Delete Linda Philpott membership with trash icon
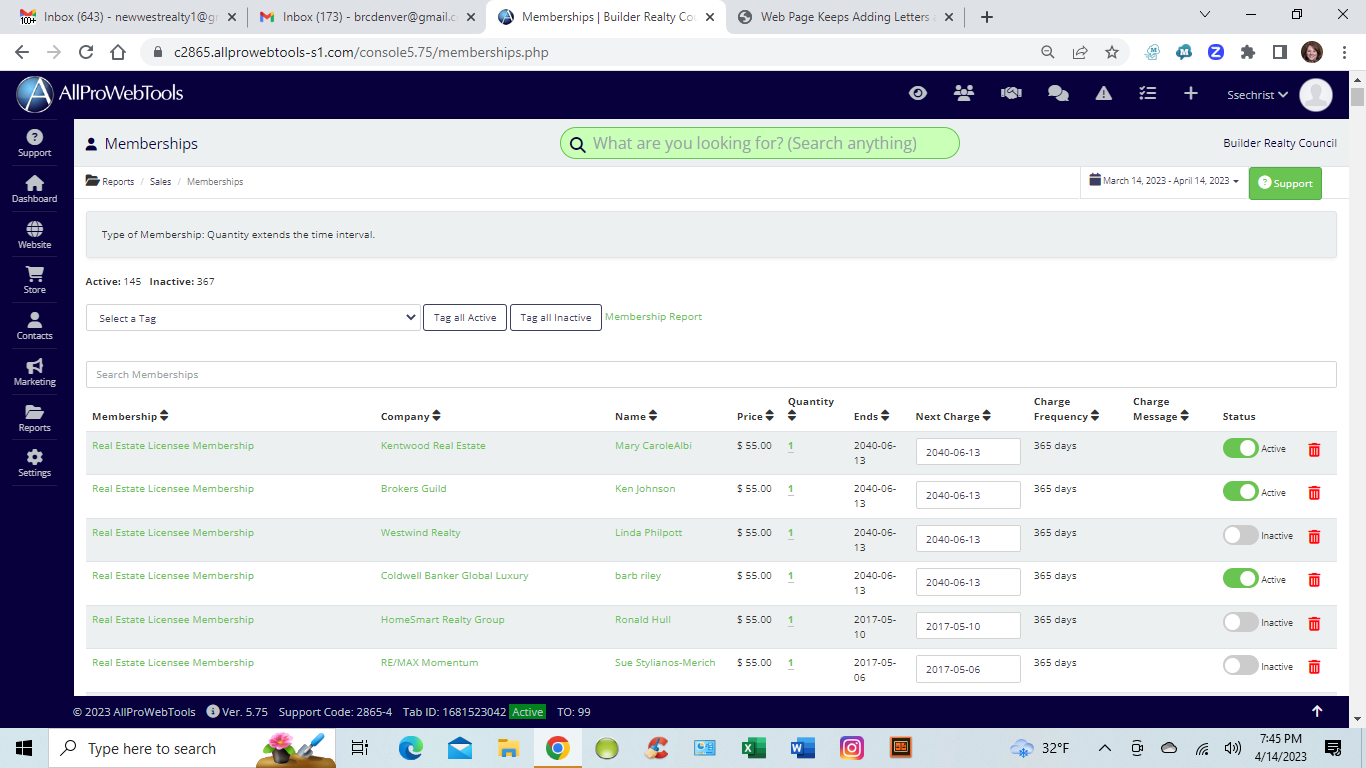 1314,536
